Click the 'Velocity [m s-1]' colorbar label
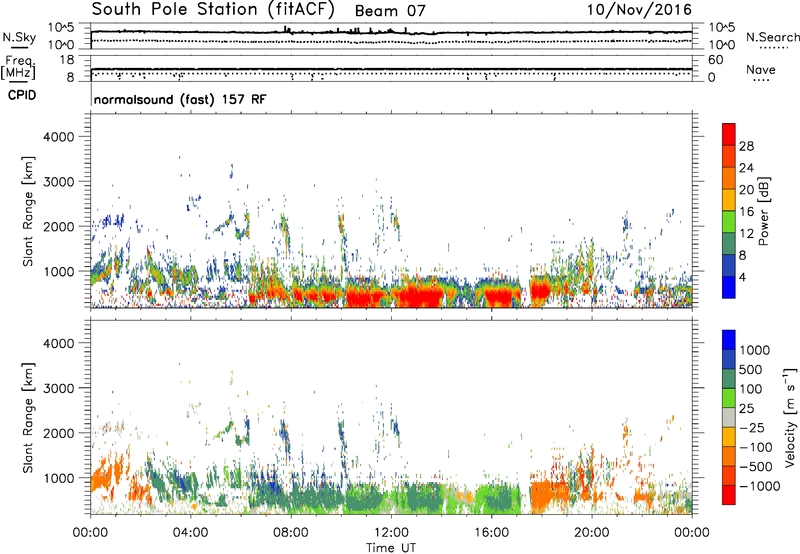The width and height of the screenshot is (800, 554). click(x=790, y=417)
